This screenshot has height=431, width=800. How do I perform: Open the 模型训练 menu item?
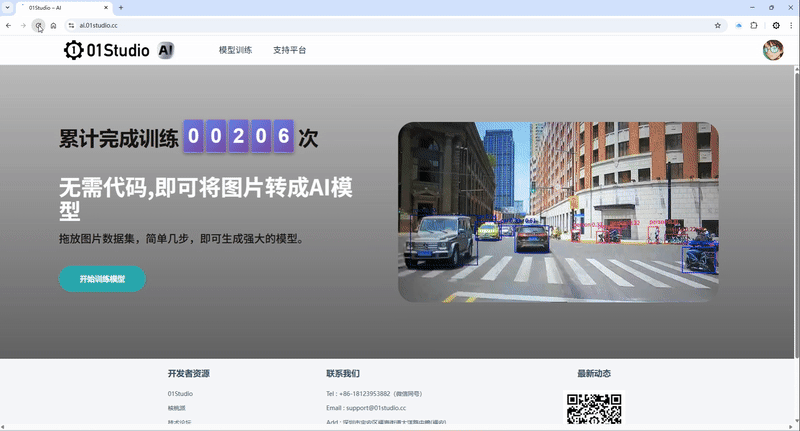(x=235, y=50)
